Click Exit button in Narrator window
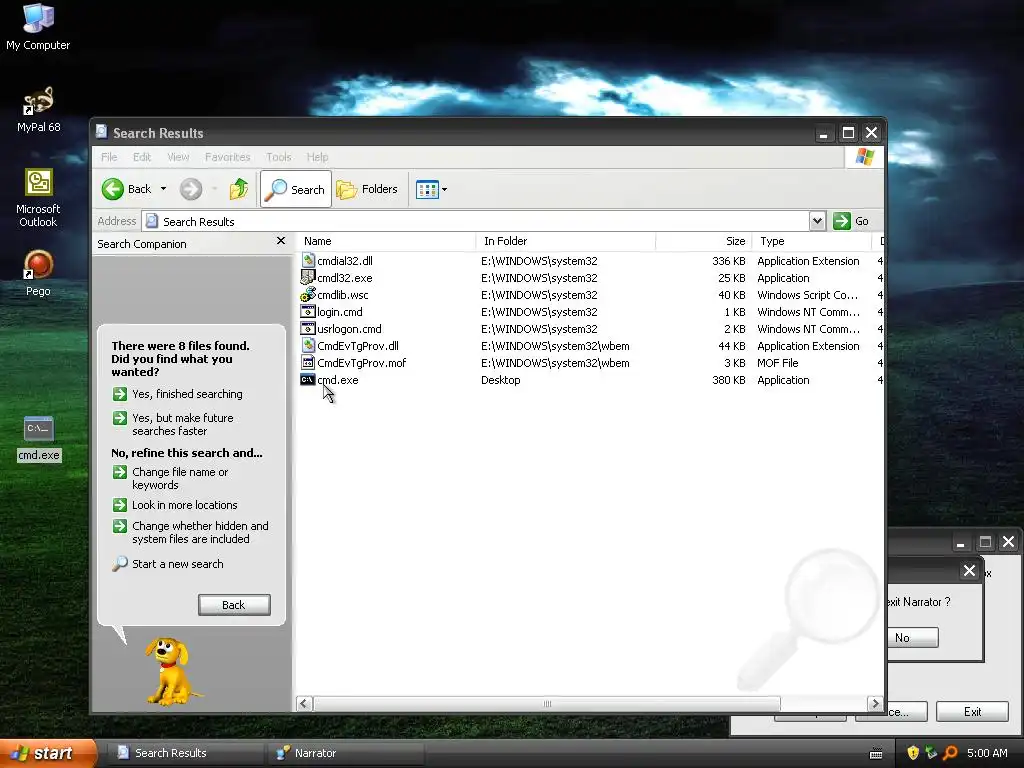The width and height of the screenshot is (1024, 768). tap(972, 712)
